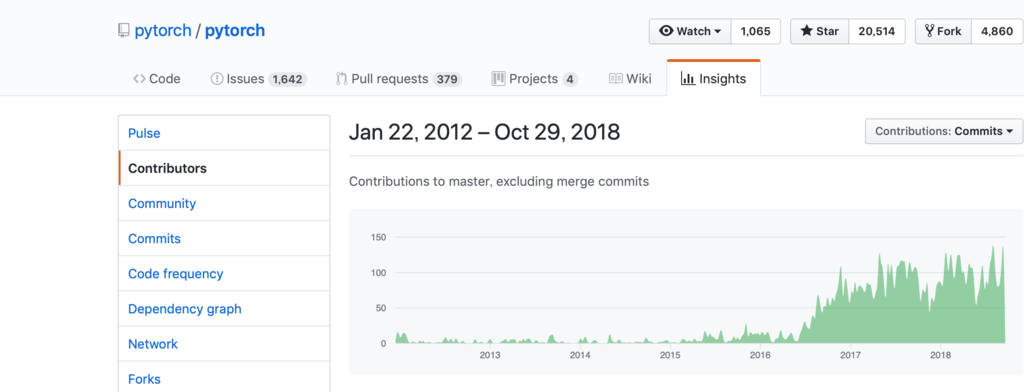Click the 2017 label on chart axis
The image size is (1024, 392).
coord(850,355)
